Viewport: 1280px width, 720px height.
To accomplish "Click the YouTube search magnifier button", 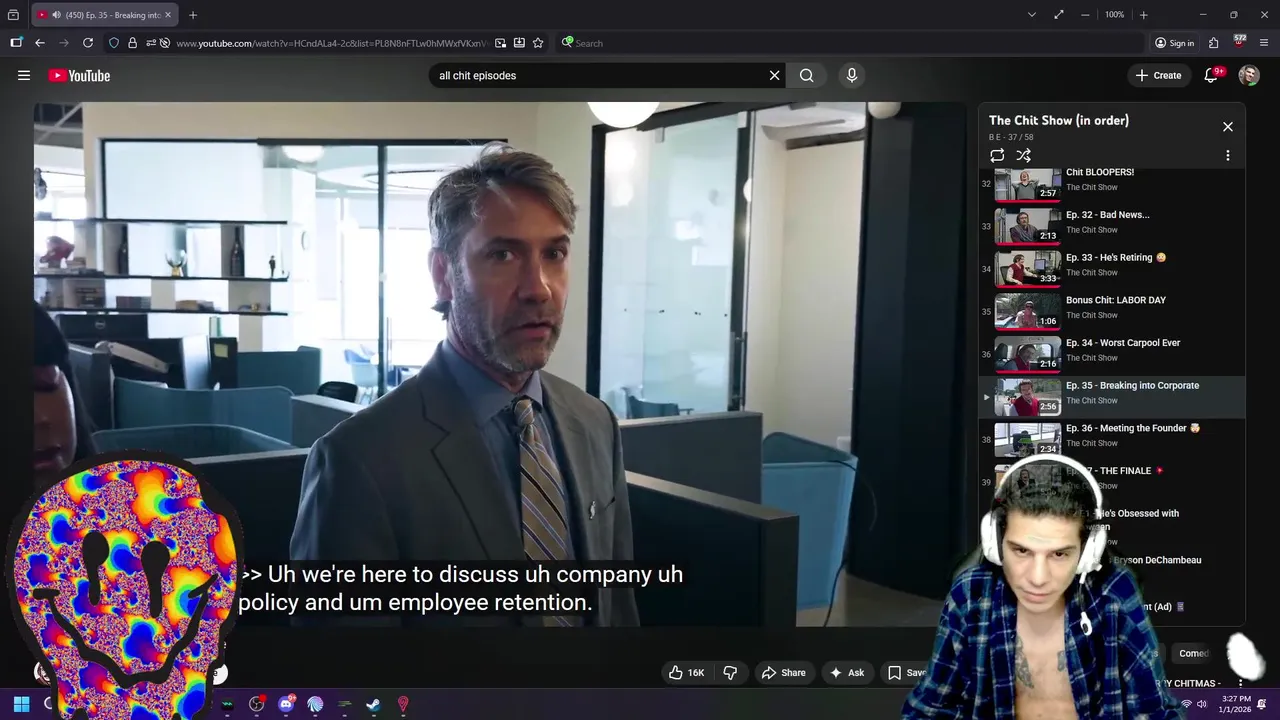I will [807, 75].
